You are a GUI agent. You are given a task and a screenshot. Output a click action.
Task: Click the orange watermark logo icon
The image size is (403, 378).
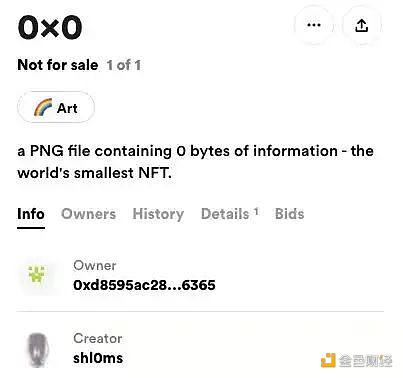[328, 360]
